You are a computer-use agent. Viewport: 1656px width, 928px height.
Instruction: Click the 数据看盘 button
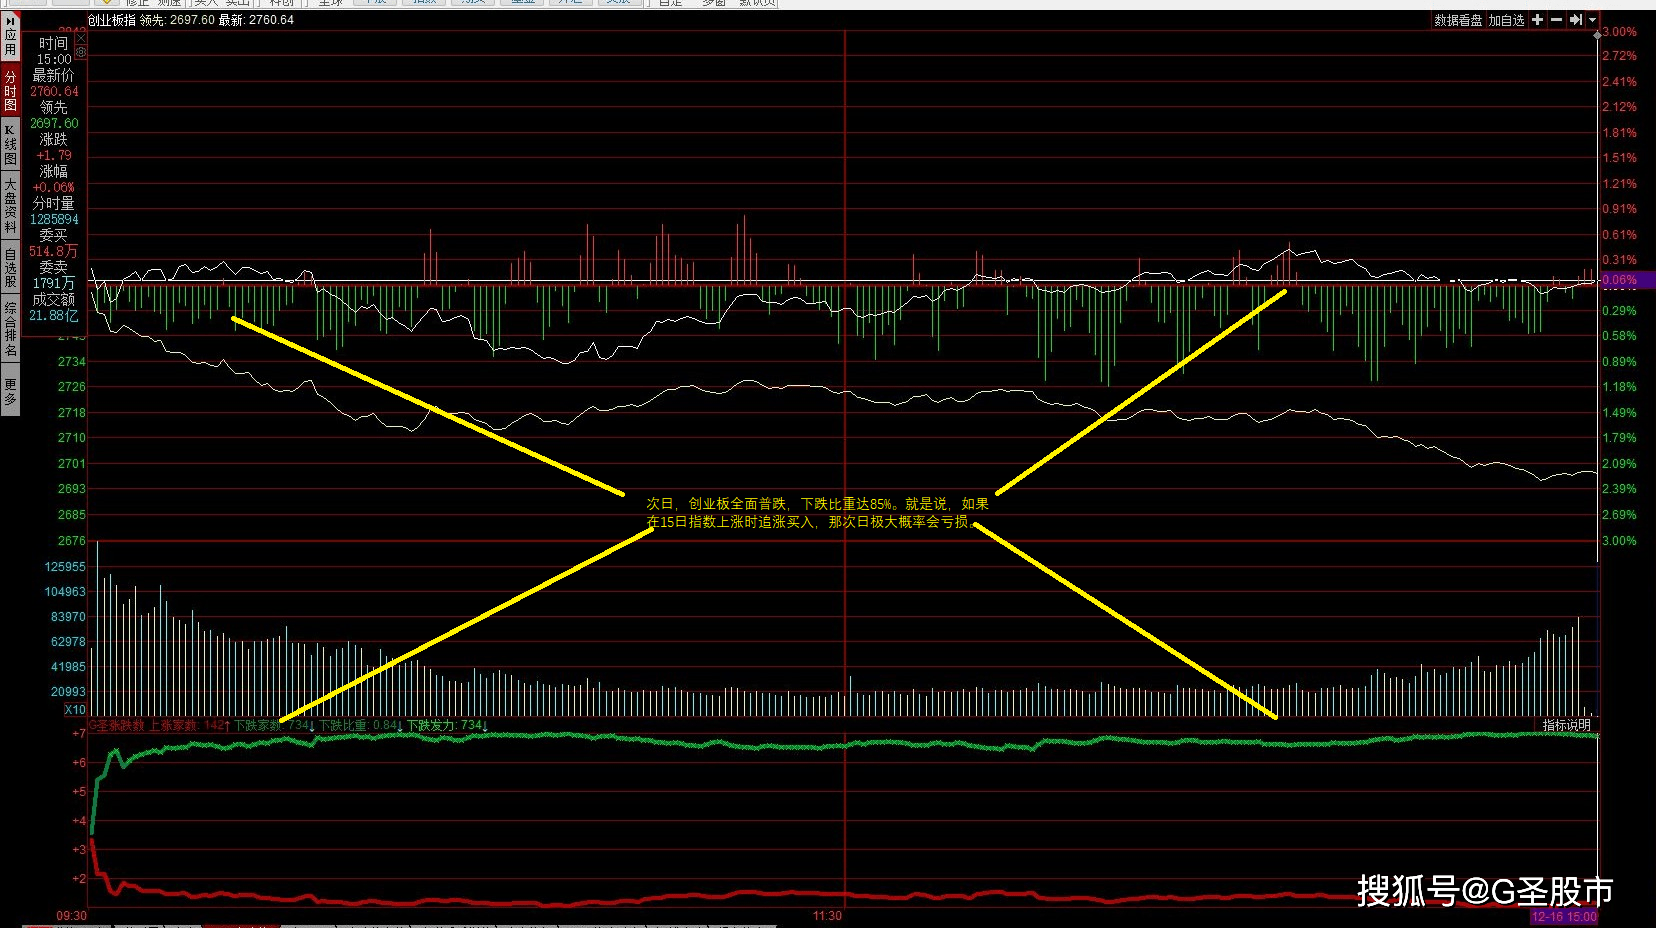click(x=1458, y=20)
